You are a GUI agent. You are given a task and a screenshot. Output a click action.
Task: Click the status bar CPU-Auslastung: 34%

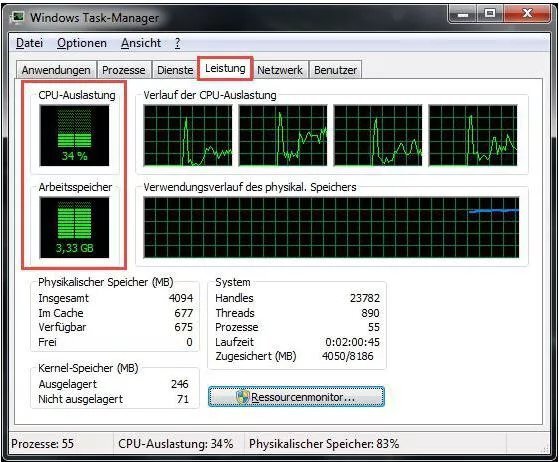176,444
